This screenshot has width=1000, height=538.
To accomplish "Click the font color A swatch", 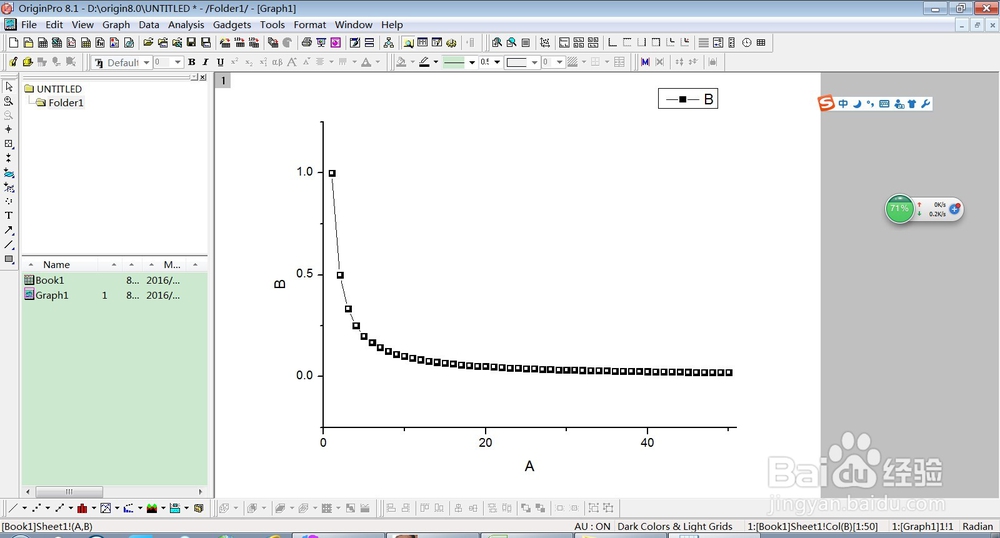I will click(366, 62).
